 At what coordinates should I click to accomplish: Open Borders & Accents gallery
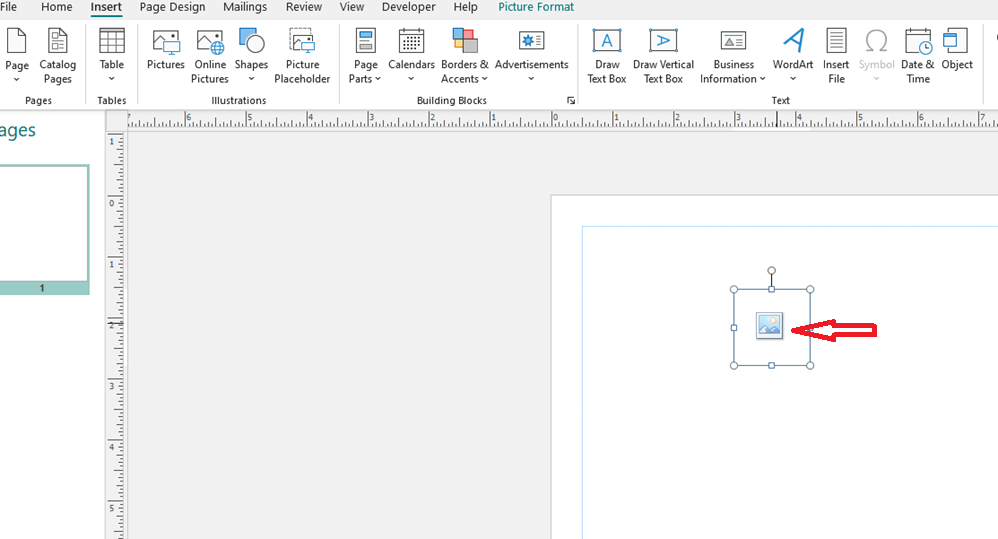[x=465, y=56]
